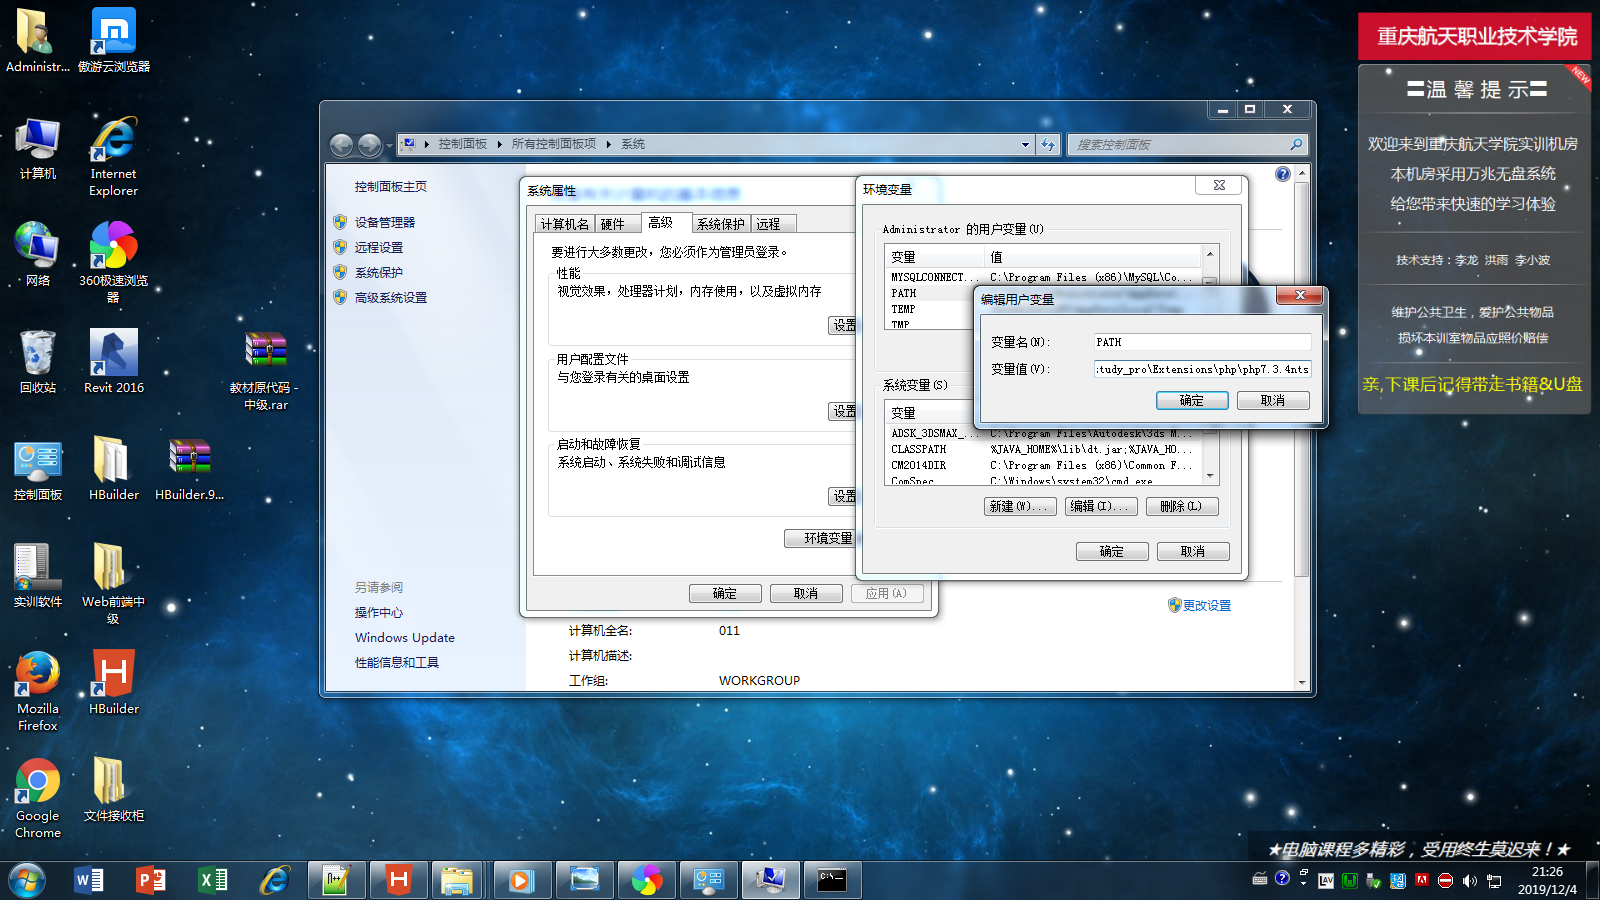Click 确定 in 系统属性 dialog

(725, 593)
